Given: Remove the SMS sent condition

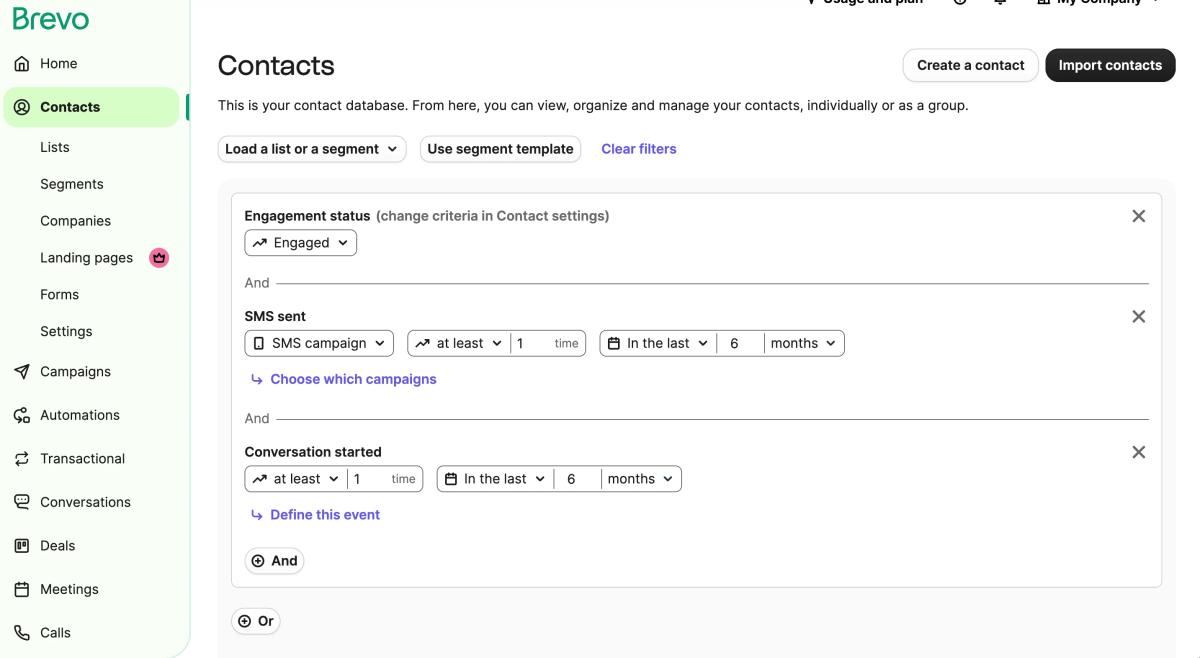Looking at the screenshot, I should [x=1138, y=316].
